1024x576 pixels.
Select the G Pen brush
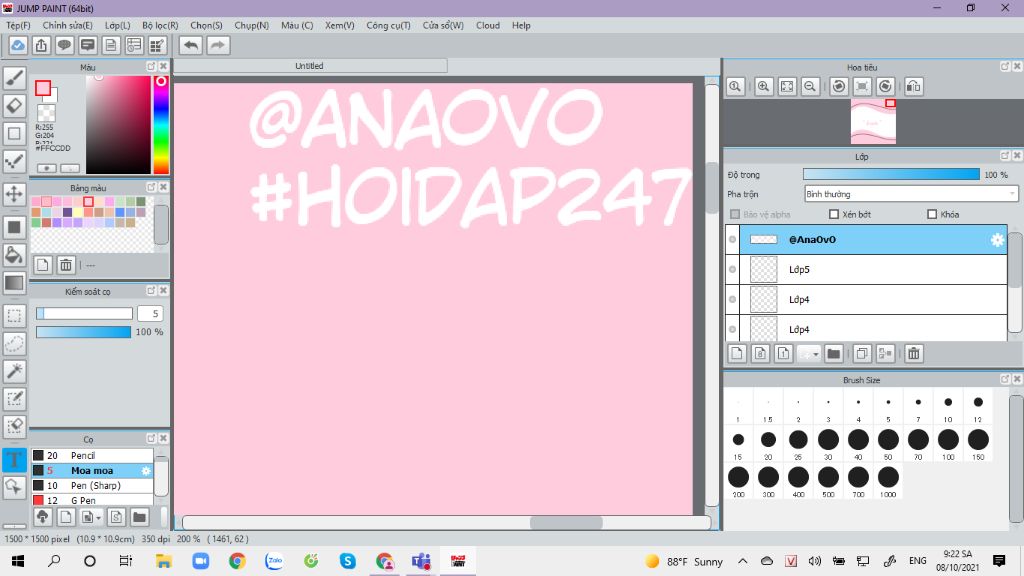(x=92, y=500)
